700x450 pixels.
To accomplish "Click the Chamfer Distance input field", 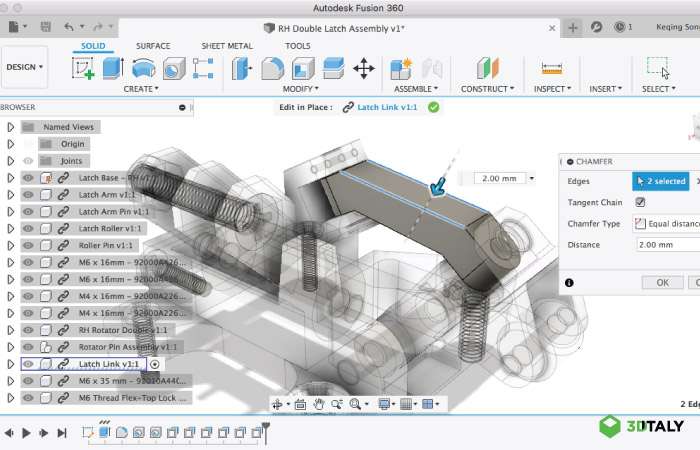I will click(x=668, y=245).
